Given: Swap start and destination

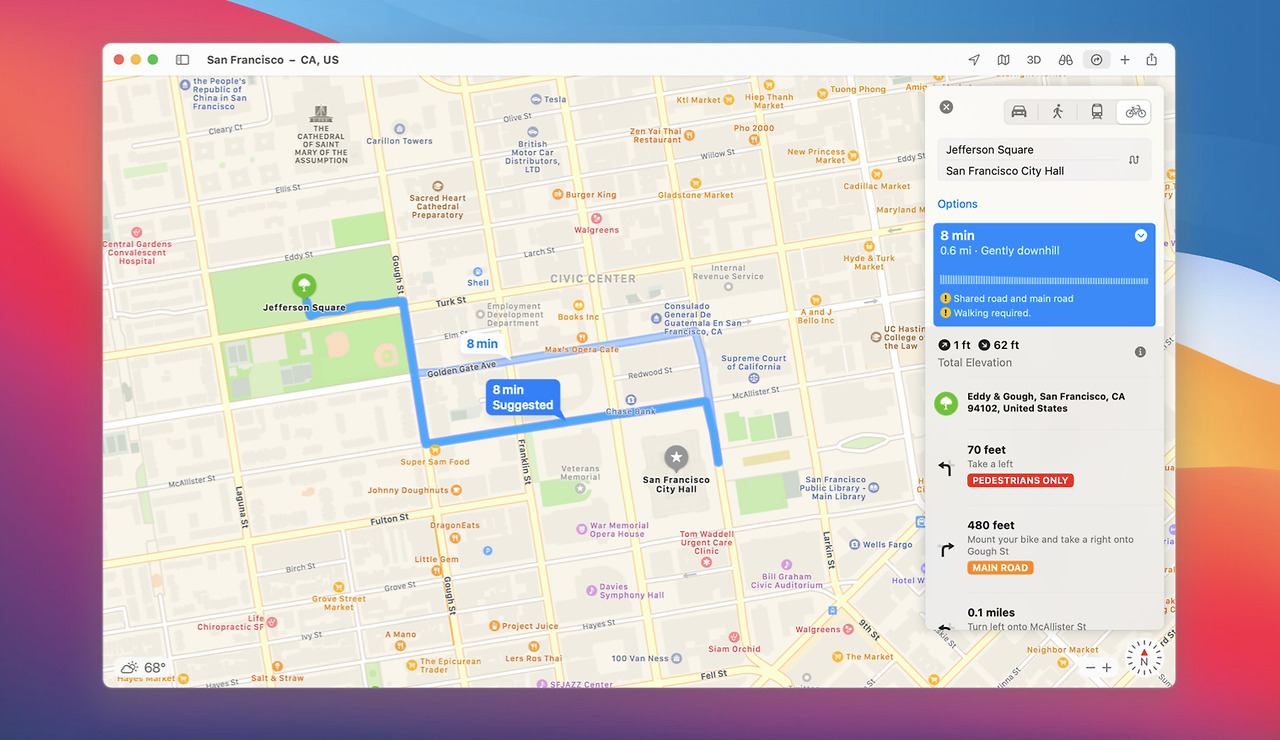Looking at the screenshot, I should (x=1134, y=160).
